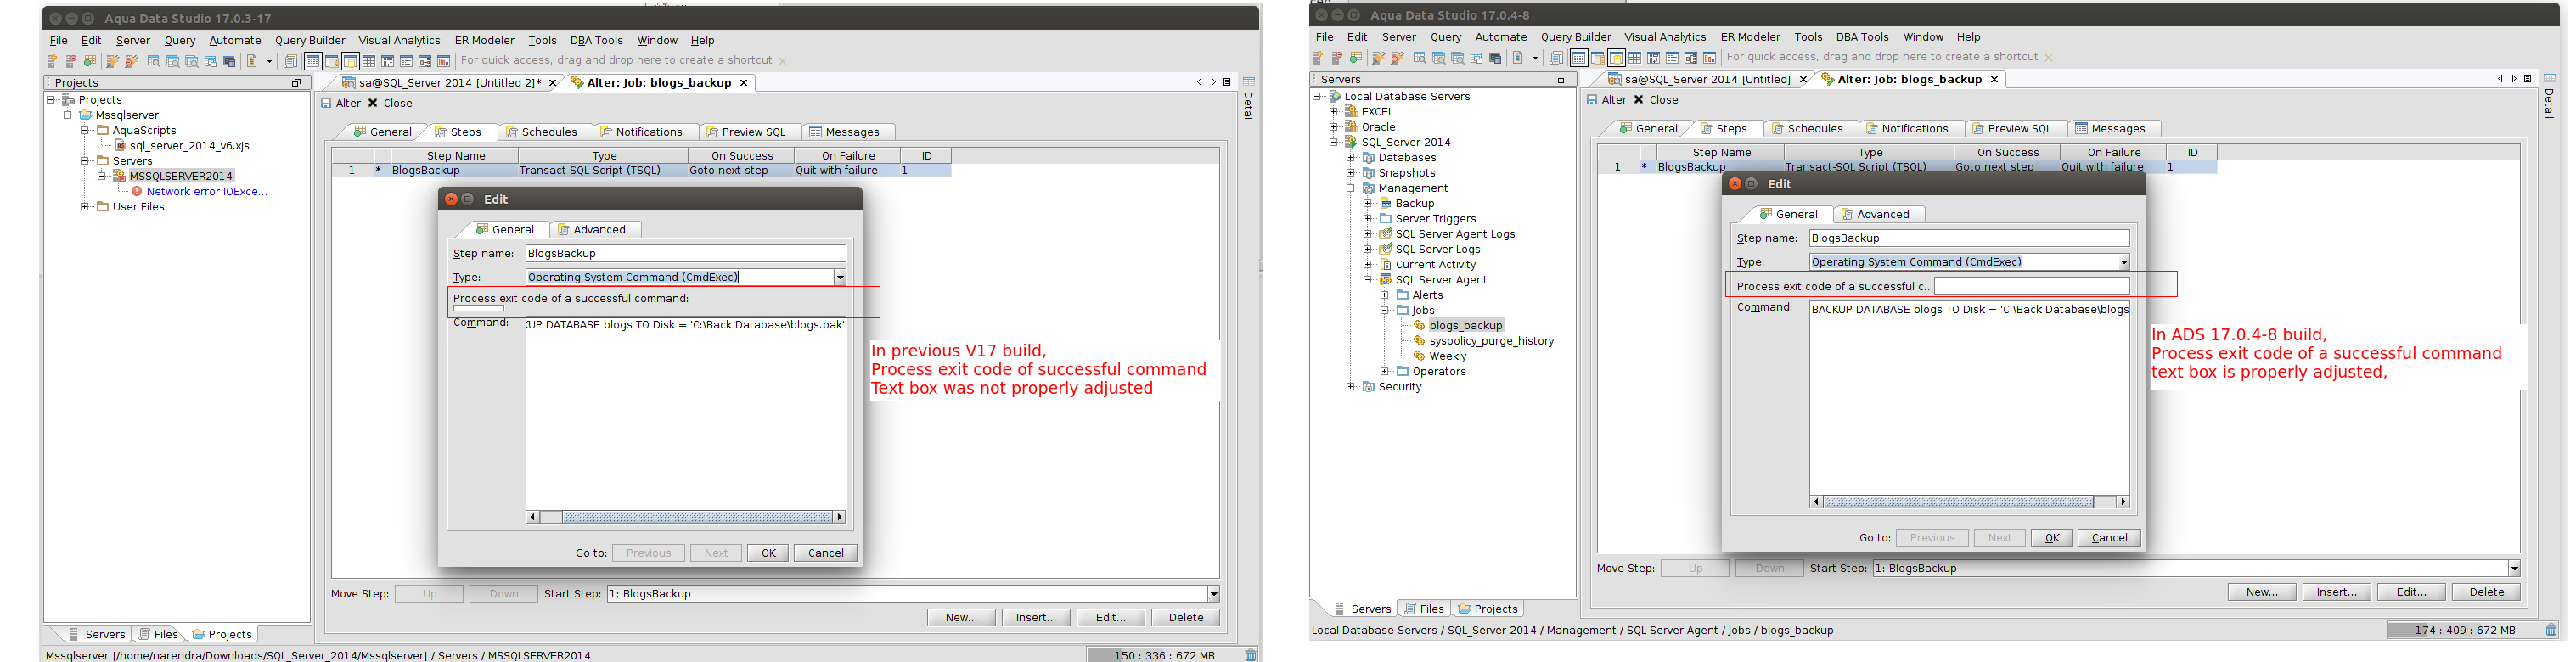Expand the Security node in the right window
Viewport: 2576px width, 662px height.
1351,387
